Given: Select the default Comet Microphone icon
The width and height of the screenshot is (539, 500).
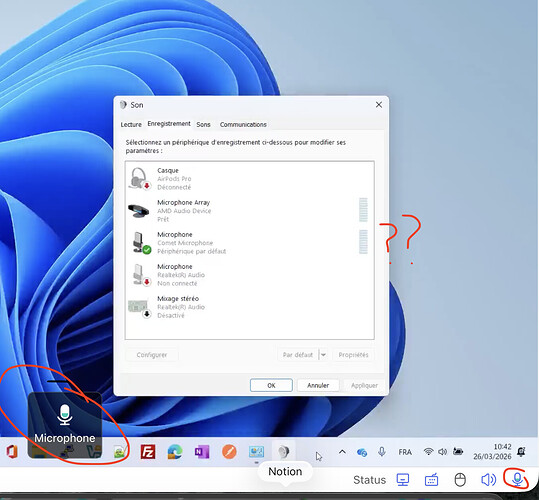Looking at the screenshot, I should pos(142,243).
